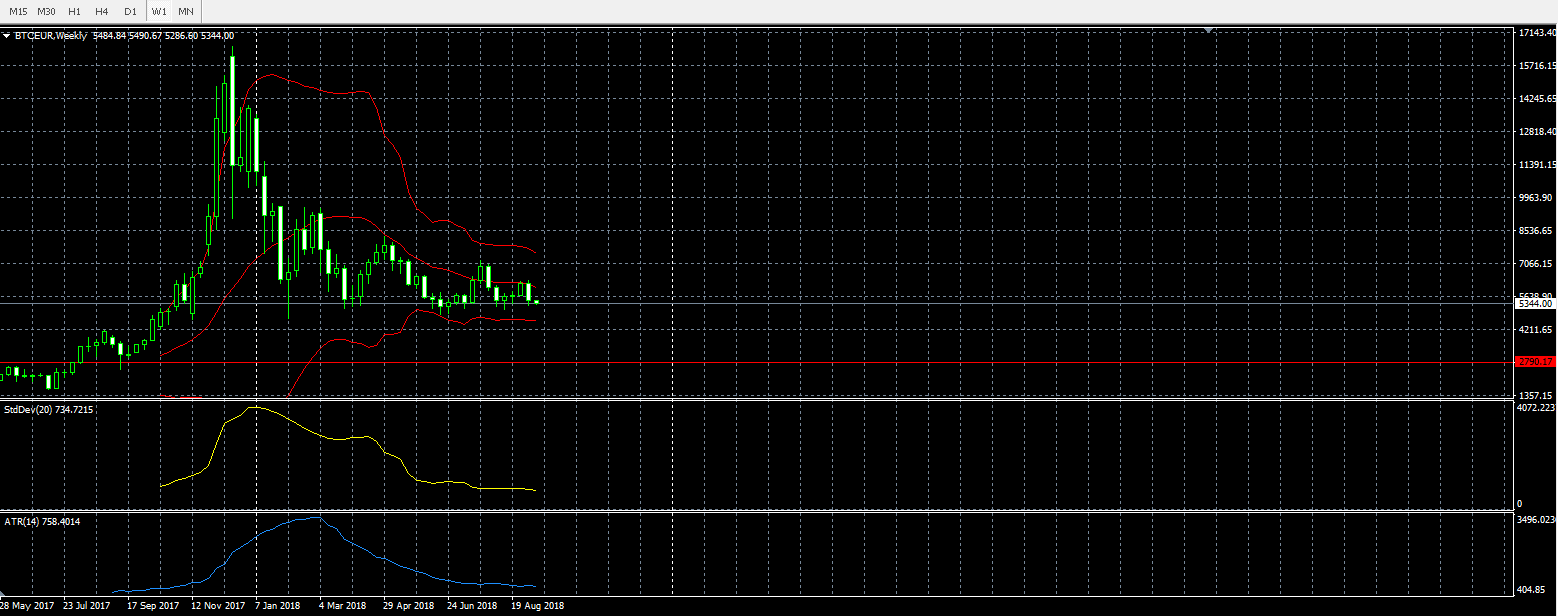Set the H4 timeframe
This screenshot has width=1558, height=616.
coord(102,11)
